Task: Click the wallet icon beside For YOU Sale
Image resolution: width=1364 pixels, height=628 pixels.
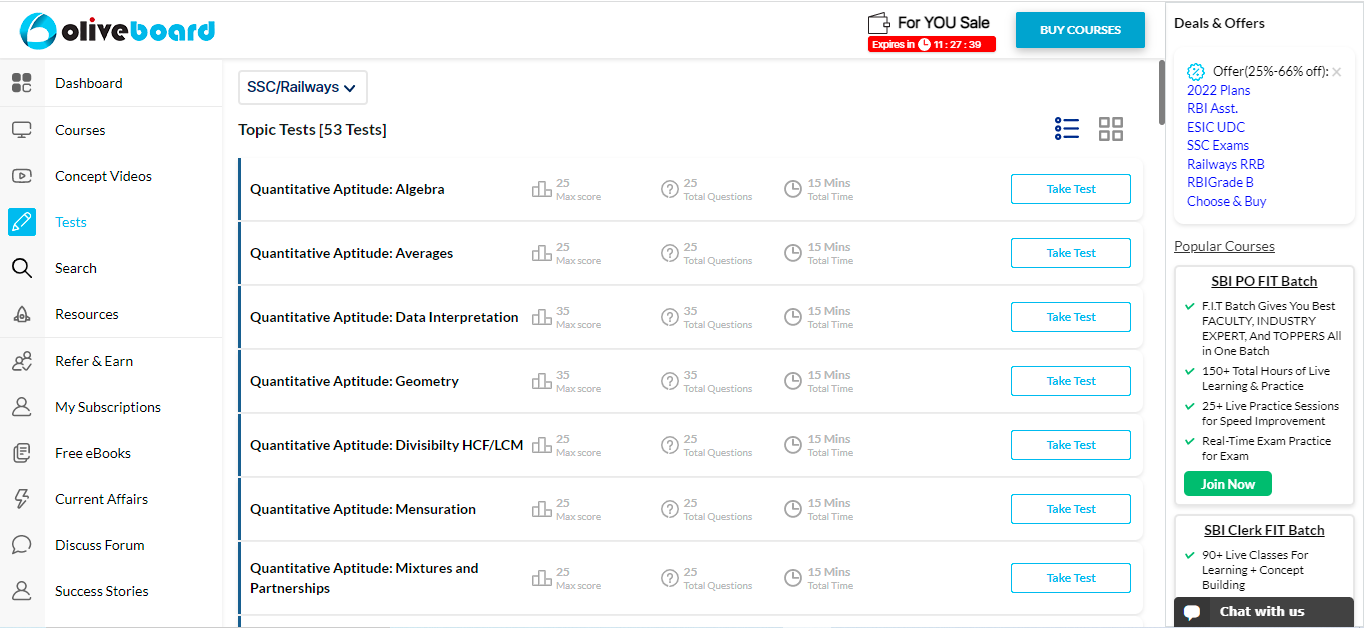Action: coord(880,23)
